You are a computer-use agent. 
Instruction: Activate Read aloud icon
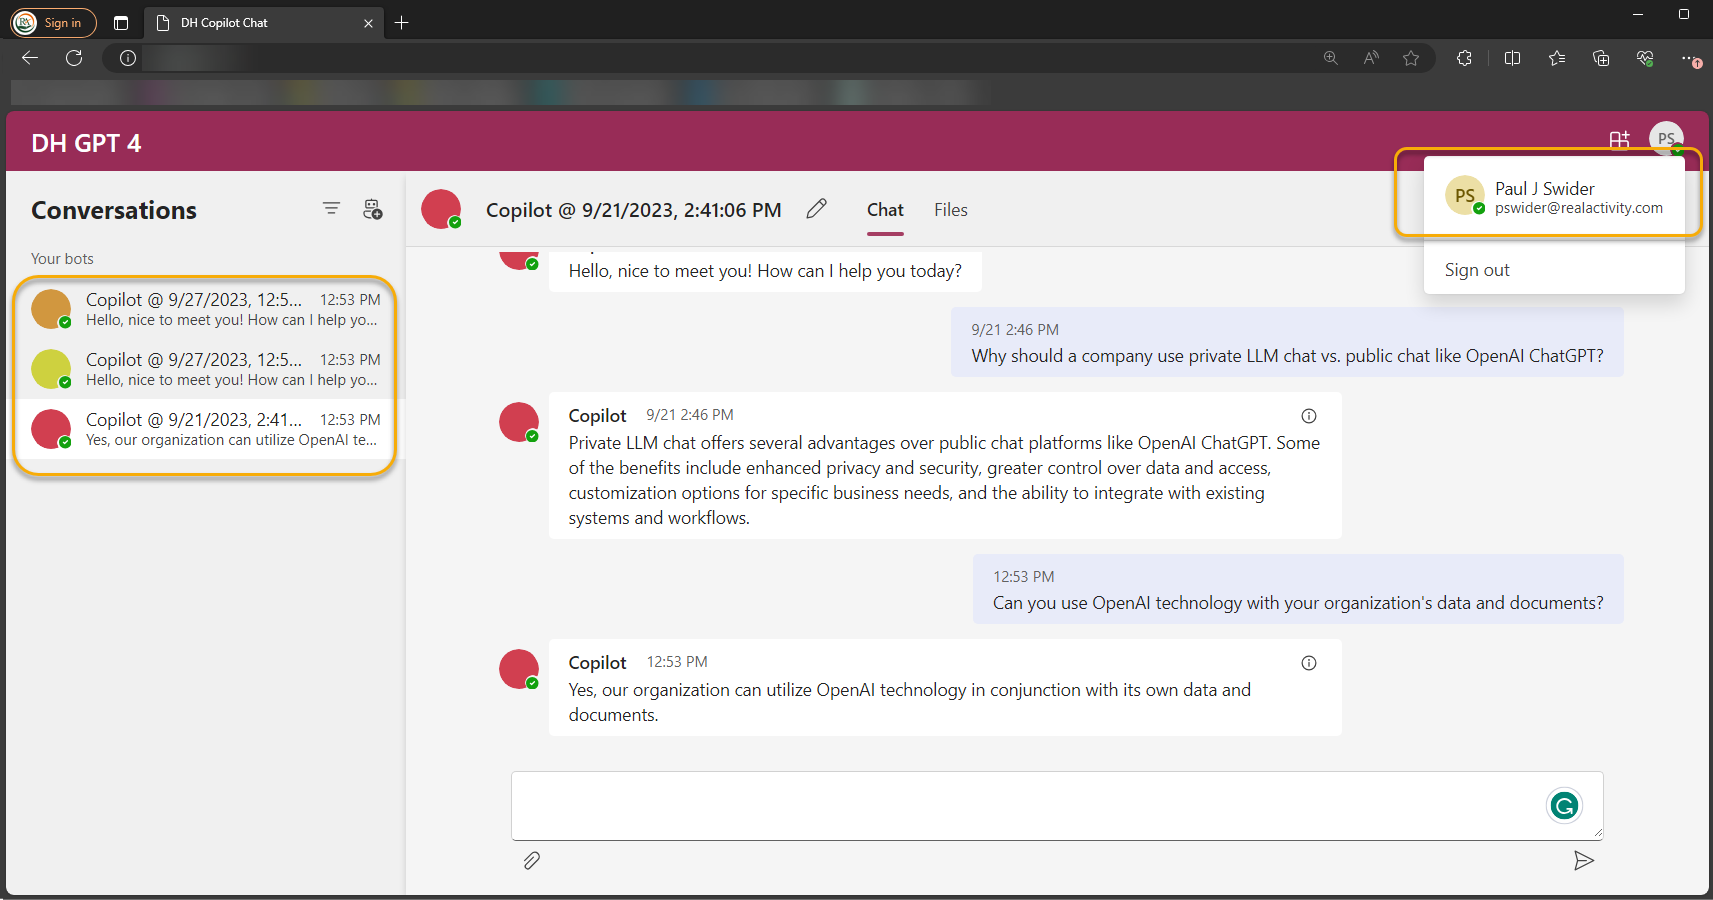coord(1371,58)
